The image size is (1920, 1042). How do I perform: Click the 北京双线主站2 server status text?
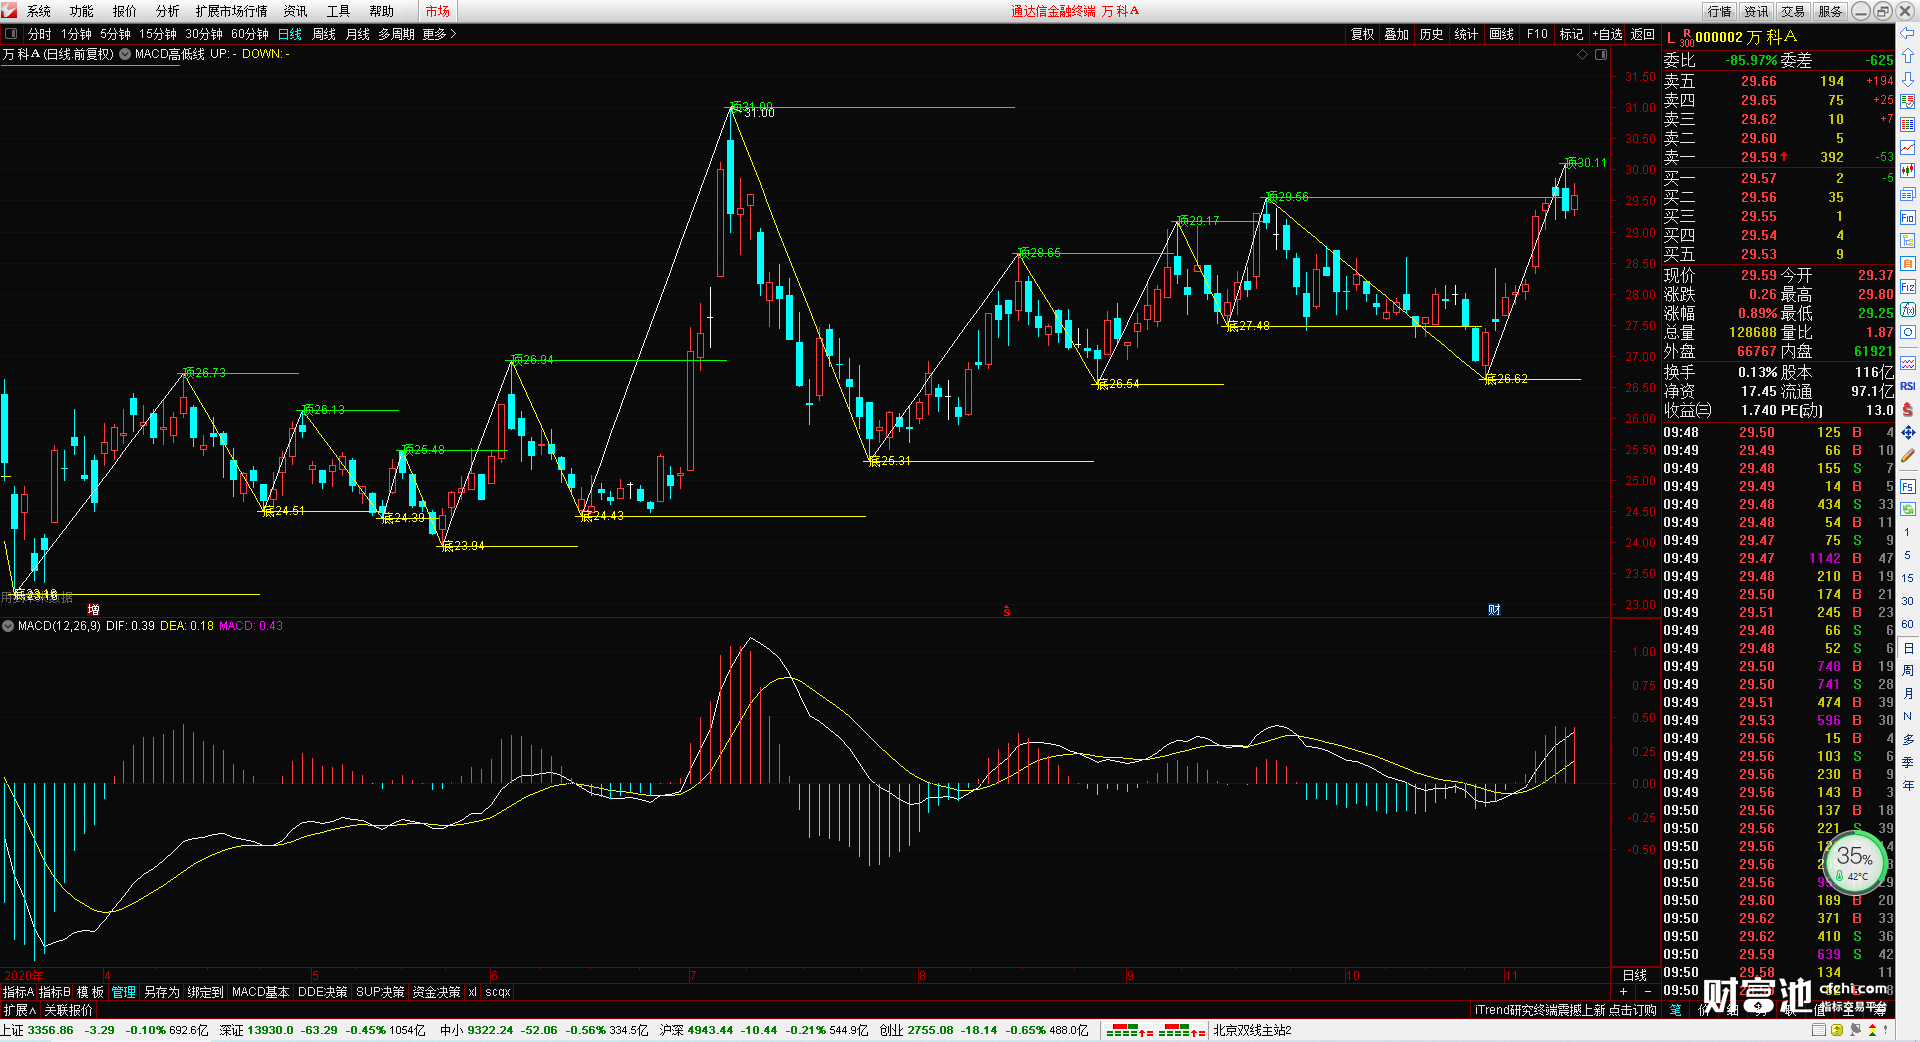[x=1252, y=1030]
